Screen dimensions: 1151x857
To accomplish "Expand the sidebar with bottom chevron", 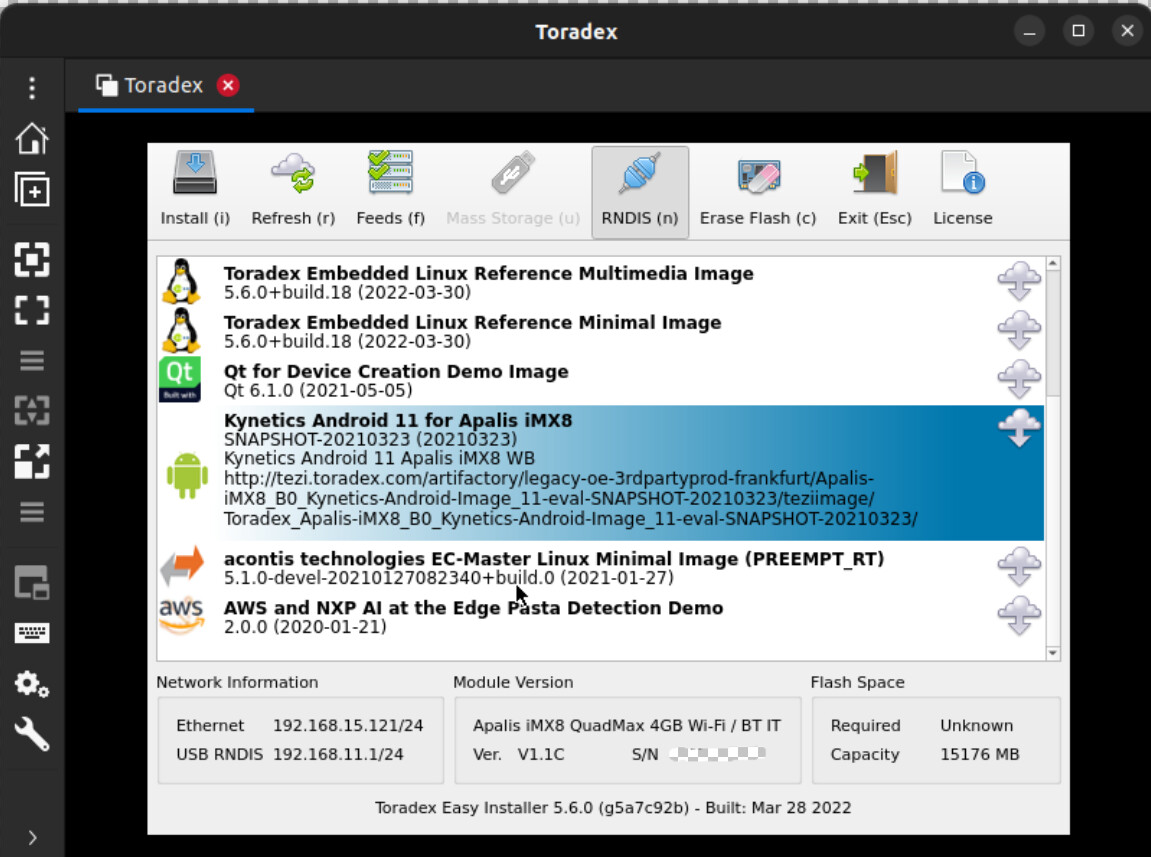I will [x=32, y=837].
